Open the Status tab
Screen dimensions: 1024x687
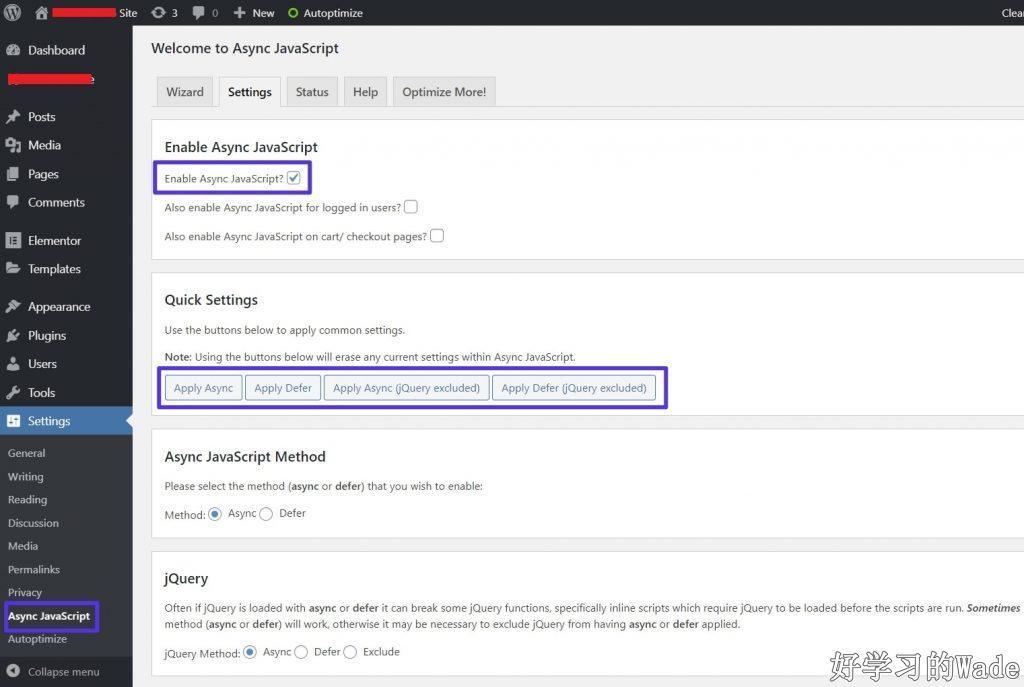312,91
